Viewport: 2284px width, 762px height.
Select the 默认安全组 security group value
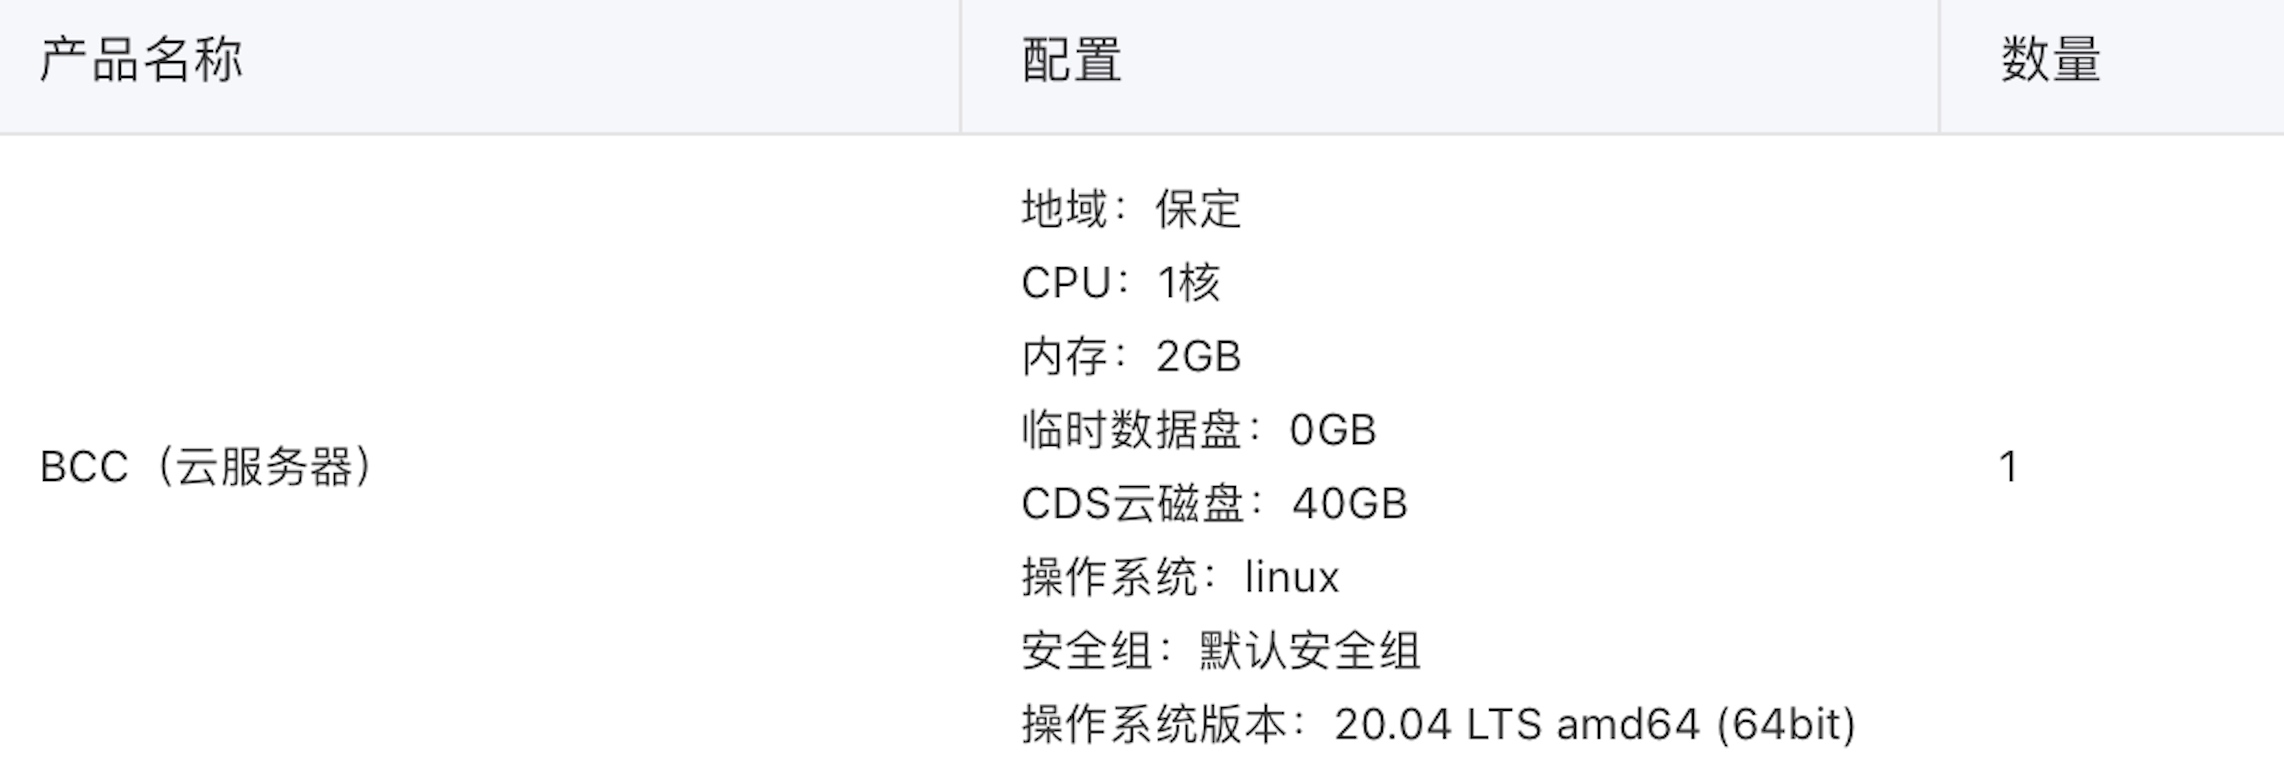(1310, 651)
